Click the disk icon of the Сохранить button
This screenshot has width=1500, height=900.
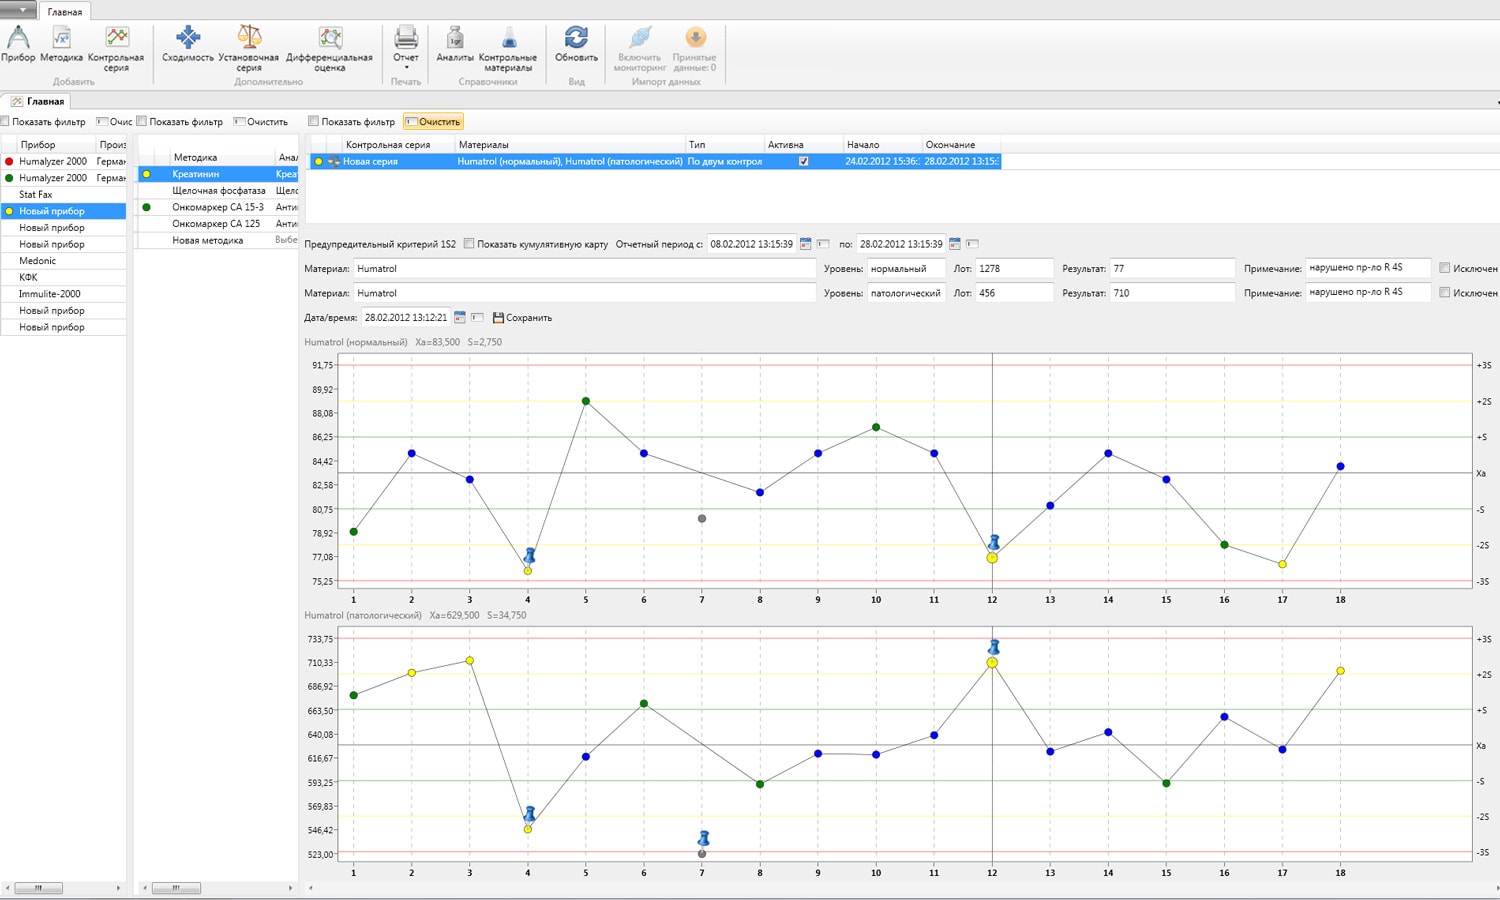pos(498,317)
